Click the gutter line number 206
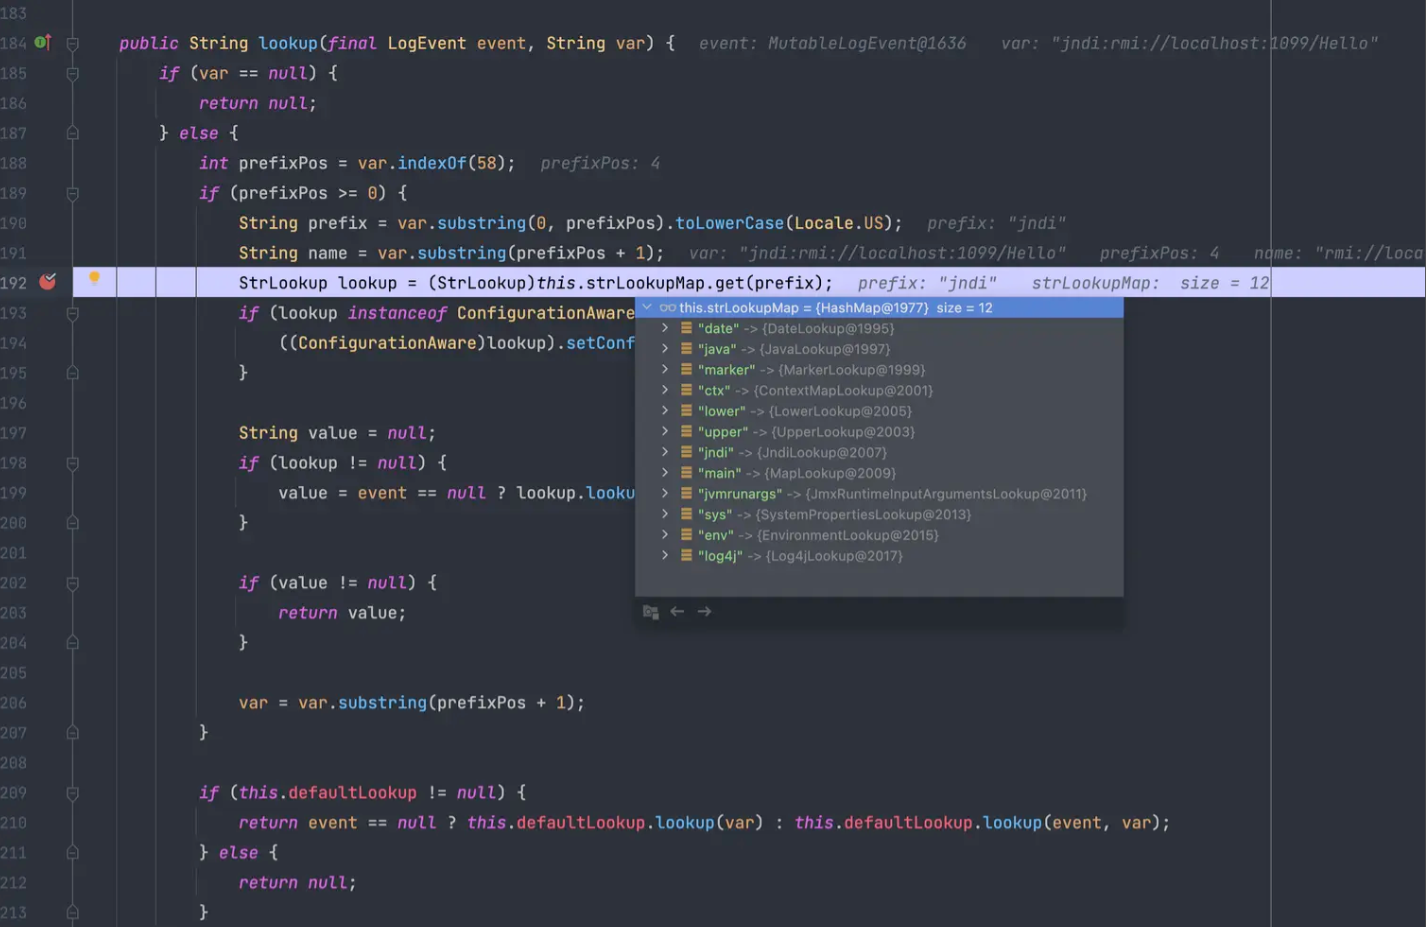The width and height of the screenshot is (1426, 927). pos(14,703)
